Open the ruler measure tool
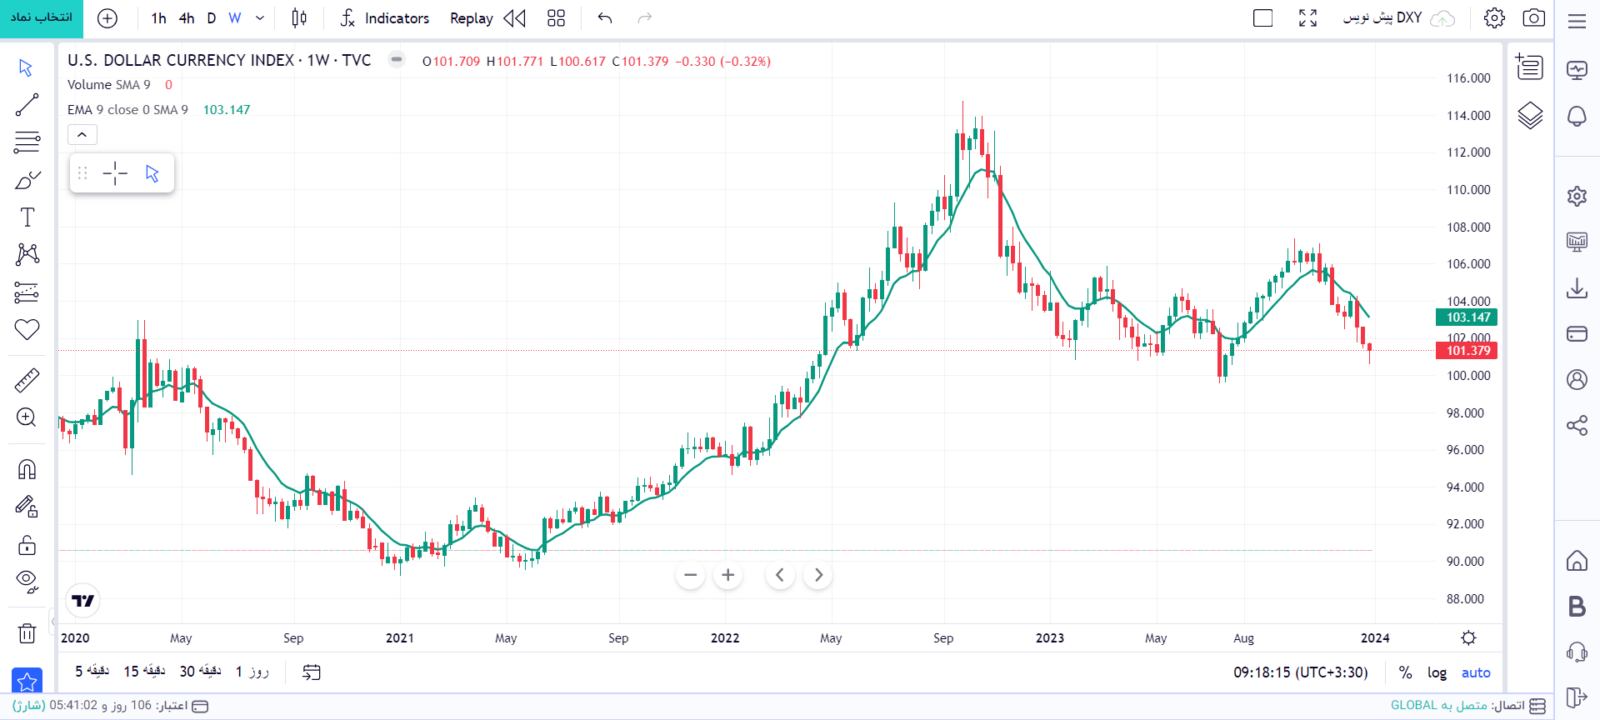The image size is (1600, 720). coord(27,380)
